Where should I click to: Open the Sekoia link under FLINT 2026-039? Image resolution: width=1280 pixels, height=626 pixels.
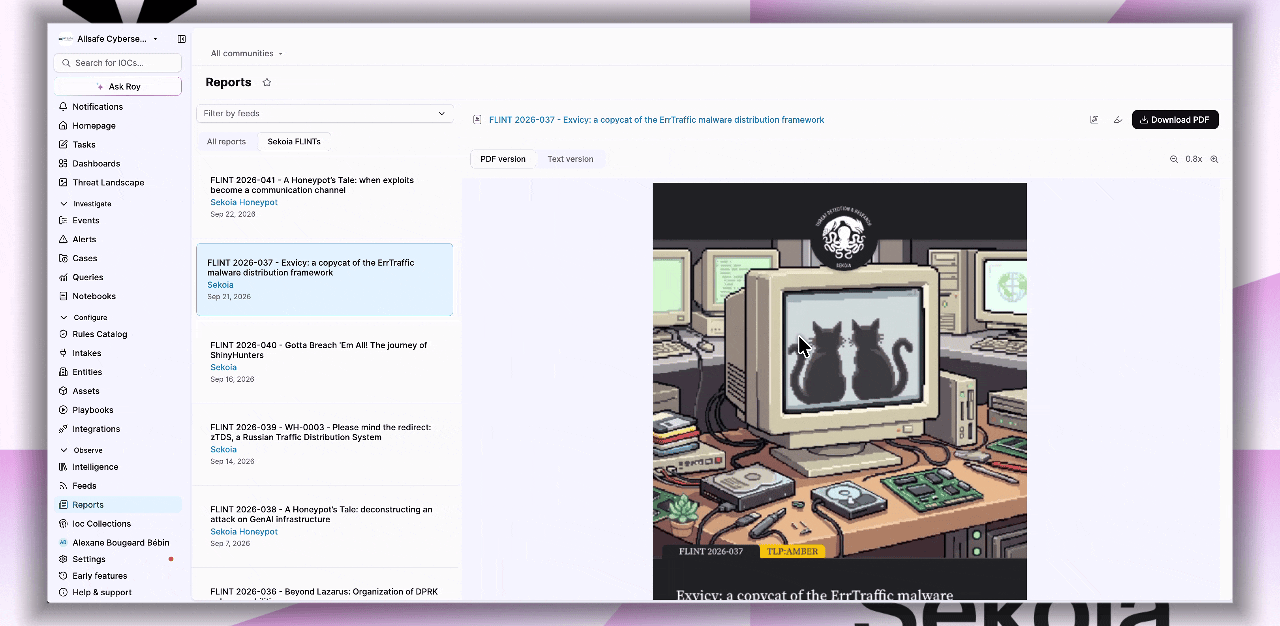coord(223,449)
